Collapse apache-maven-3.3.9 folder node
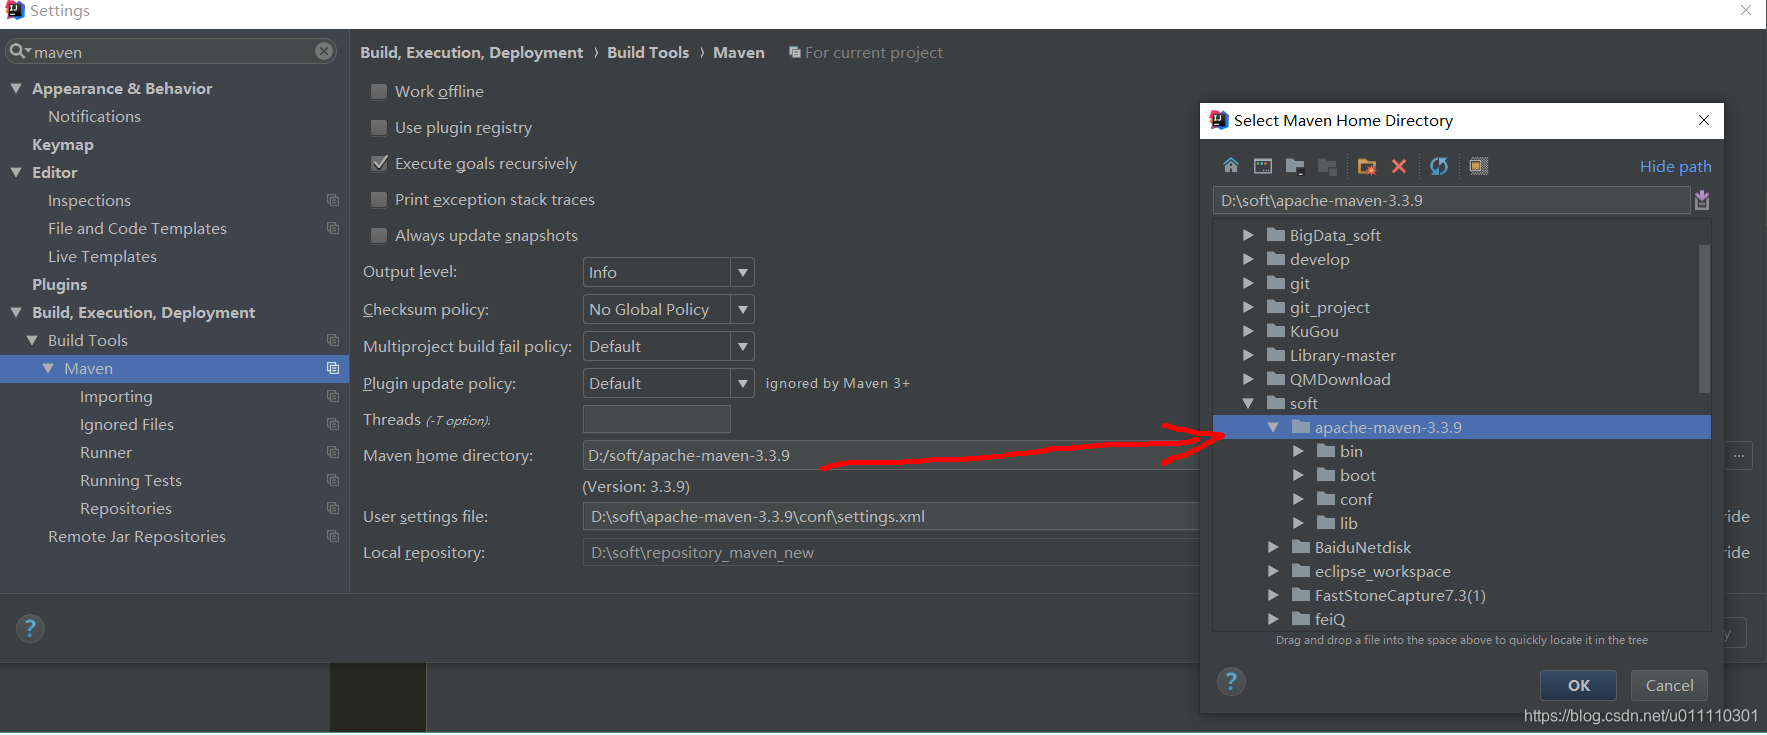The width and height of the screenshot is (1767, 735). pyautogui.click(x=1273, y=427)
